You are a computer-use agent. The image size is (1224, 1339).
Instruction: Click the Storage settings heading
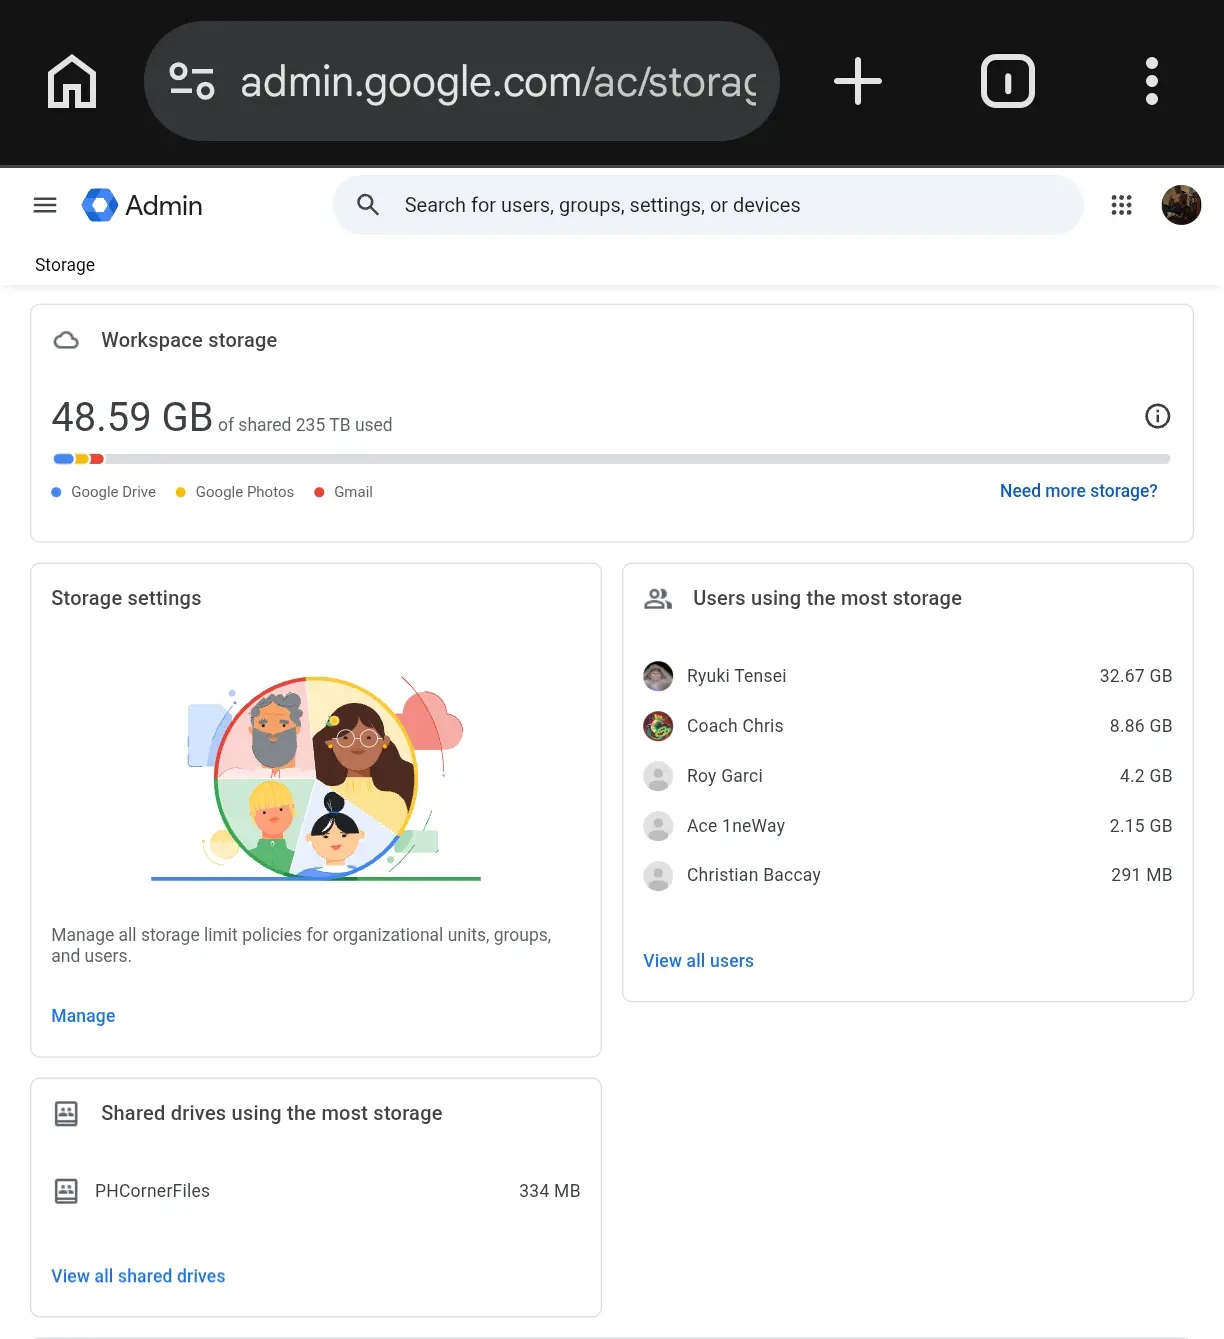click(126, 598)
